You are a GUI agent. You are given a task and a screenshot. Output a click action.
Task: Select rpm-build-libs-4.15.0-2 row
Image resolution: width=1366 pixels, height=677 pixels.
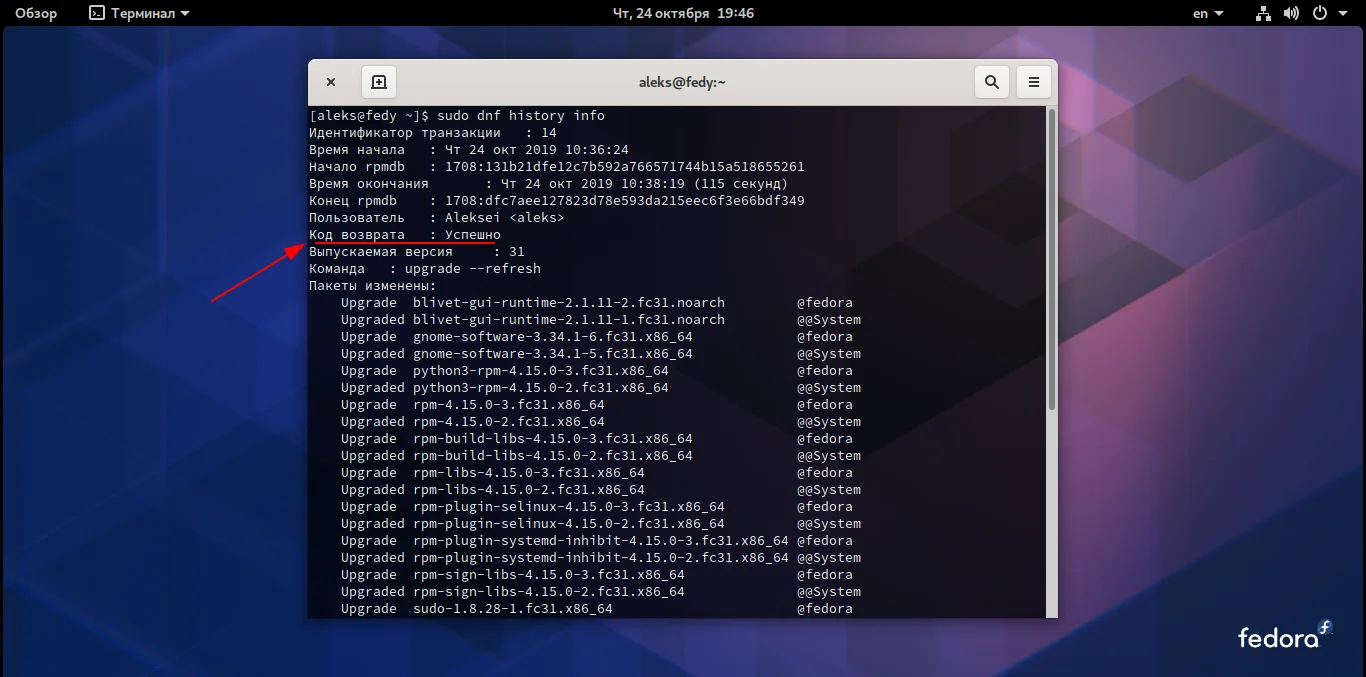point(601,455)
